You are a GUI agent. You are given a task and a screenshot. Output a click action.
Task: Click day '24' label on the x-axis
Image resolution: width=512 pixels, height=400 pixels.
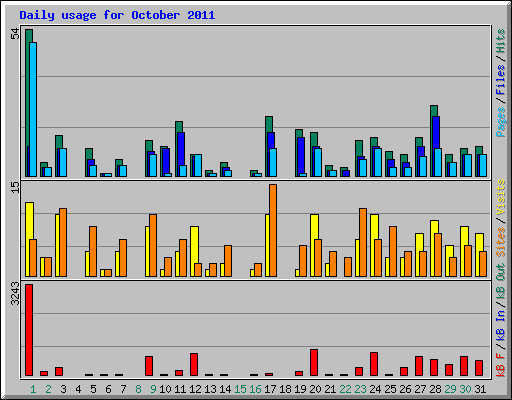click(x=375, y=389)
